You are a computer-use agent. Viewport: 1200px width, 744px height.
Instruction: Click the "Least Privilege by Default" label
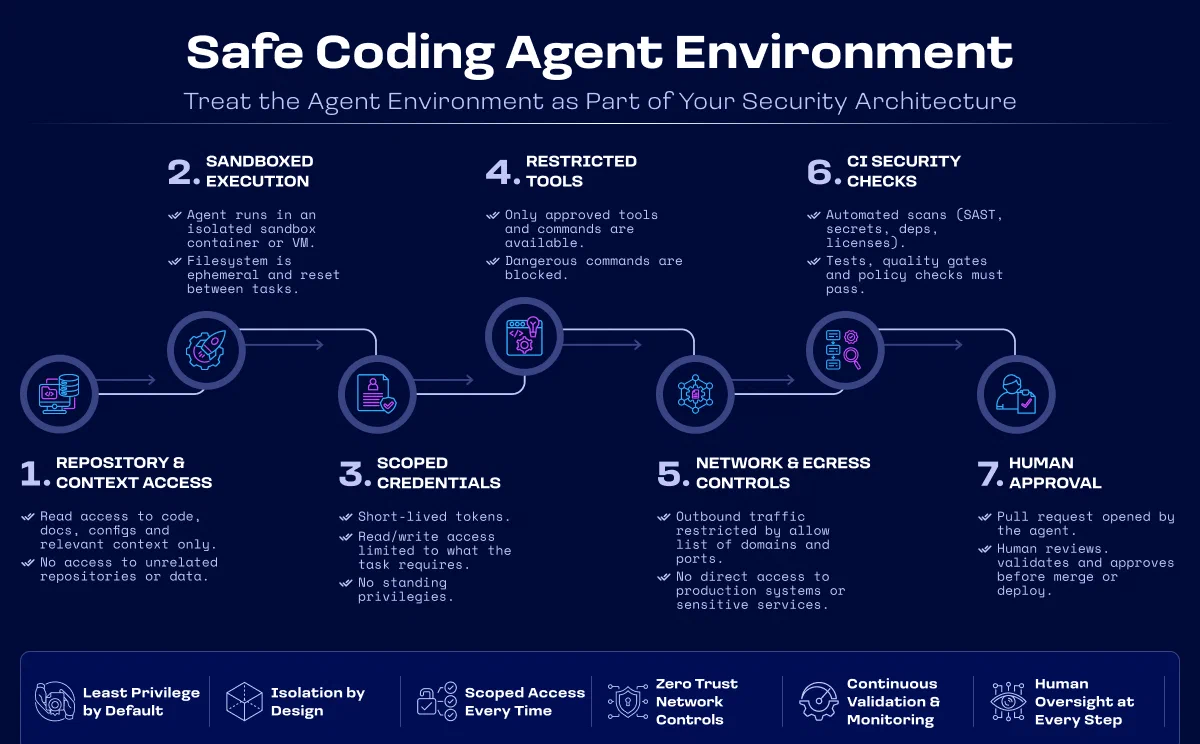tap(141, 702)
